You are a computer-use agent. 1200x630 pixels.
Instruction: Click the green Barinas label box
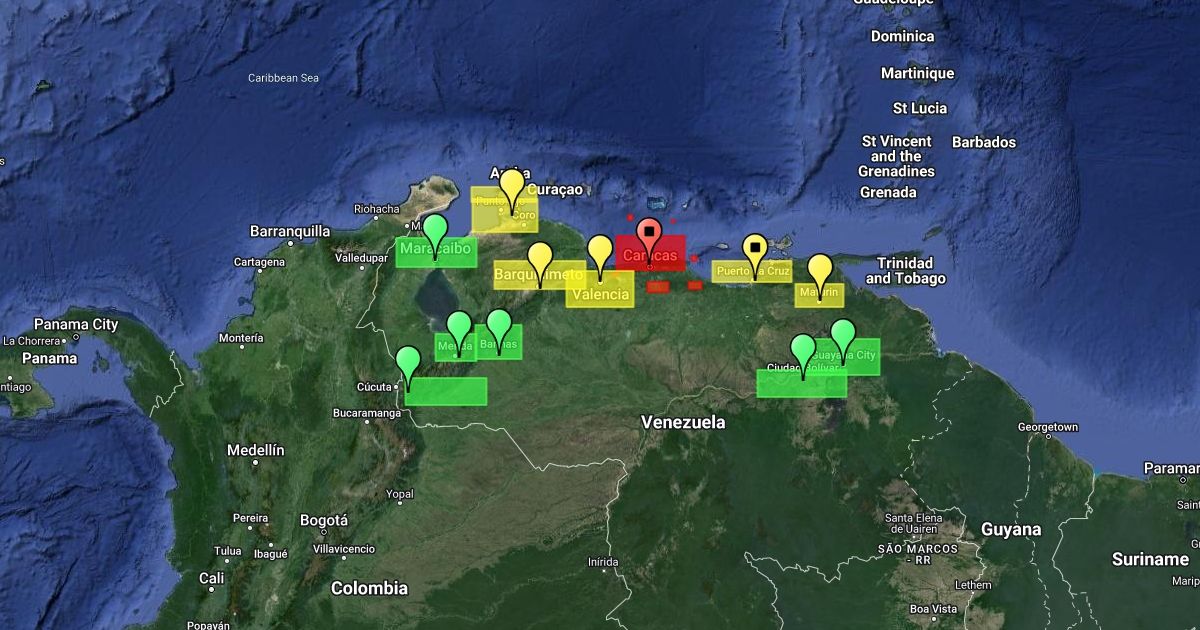(x=499, y=342)
